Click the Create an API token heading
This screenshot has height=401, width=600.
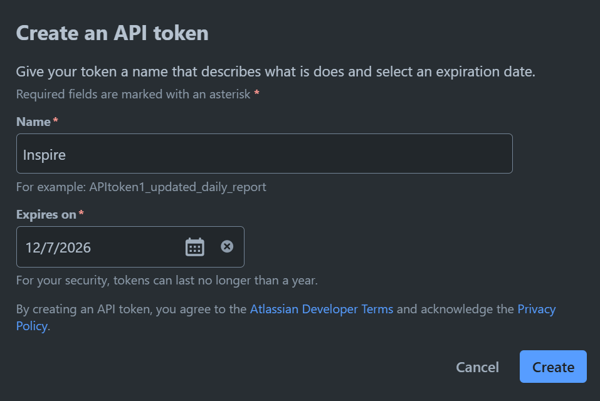click(x=112, y=33)
